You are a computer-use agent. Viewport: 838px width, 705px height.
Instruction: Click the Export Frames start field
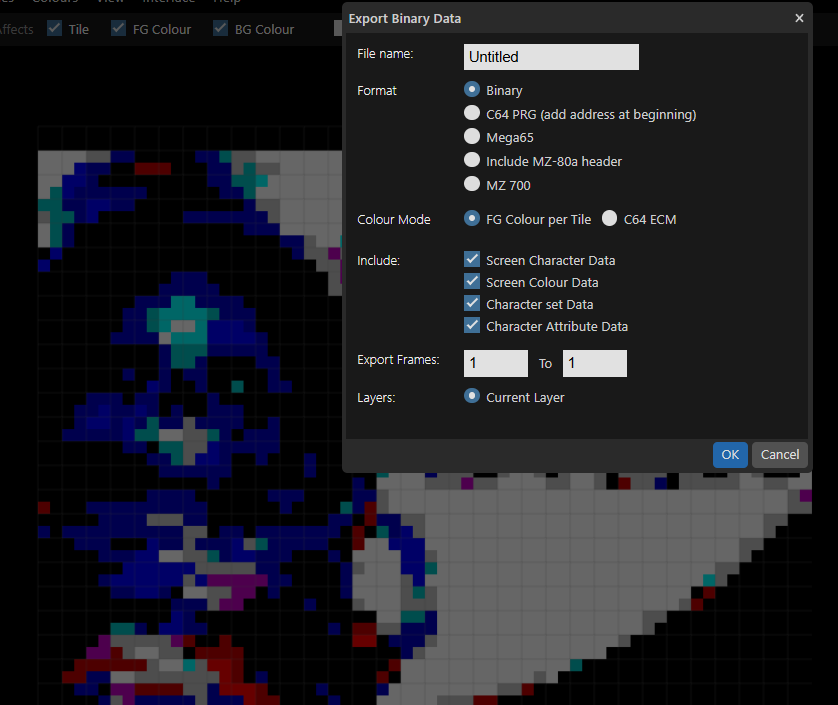coord(496,363)
